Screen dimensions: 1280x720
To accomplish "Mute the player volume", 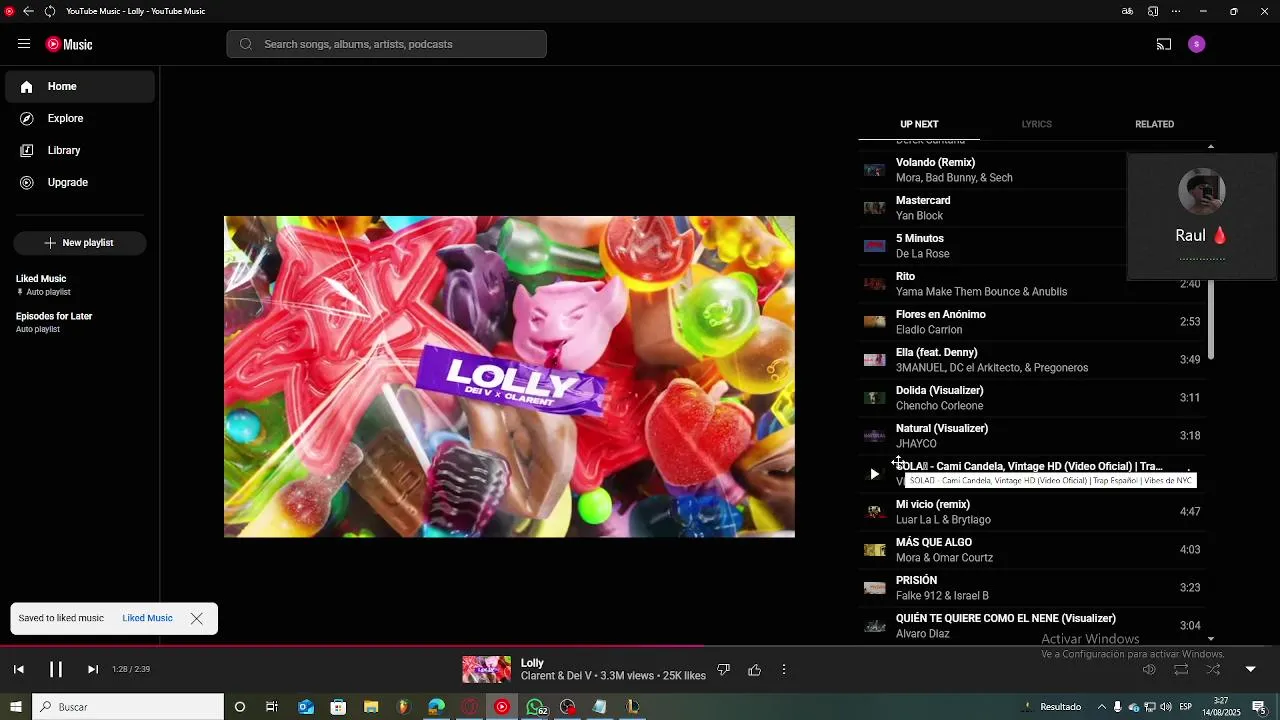I will tap(1149, 669).
